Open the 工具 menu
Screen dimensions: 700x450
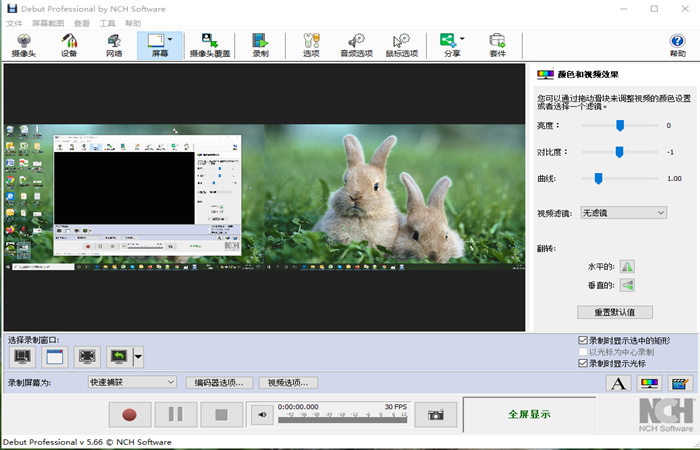click(108, 23)
